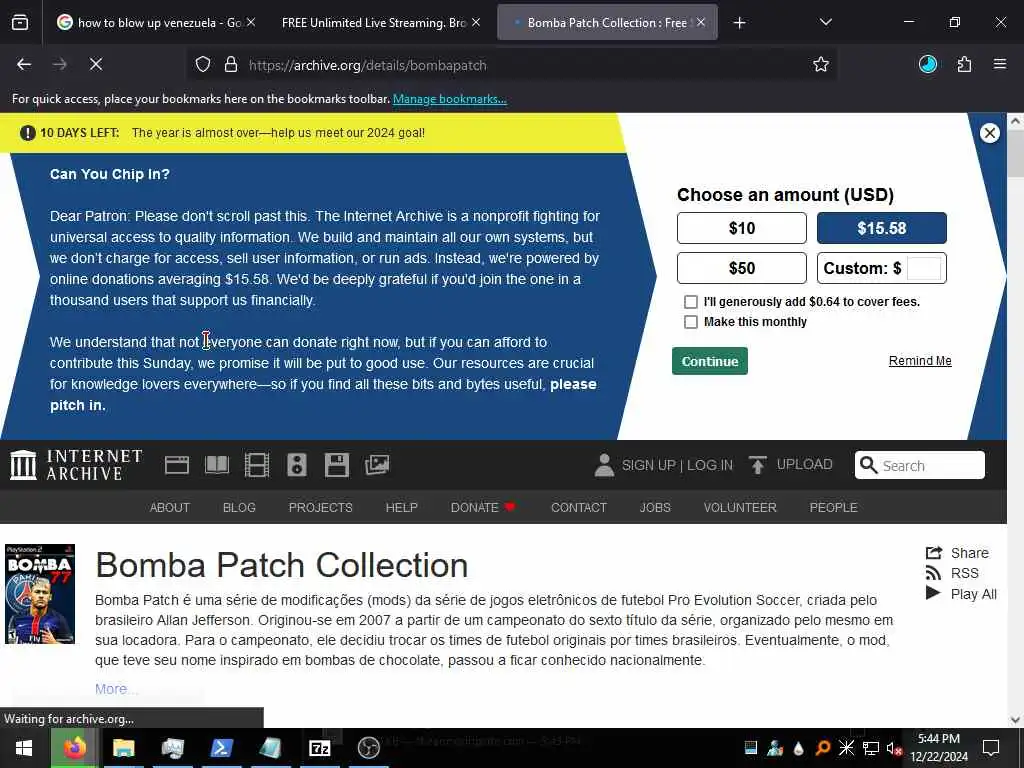Open Internet Archive Video film icon
1024x768 pixels.
[257, 465]
